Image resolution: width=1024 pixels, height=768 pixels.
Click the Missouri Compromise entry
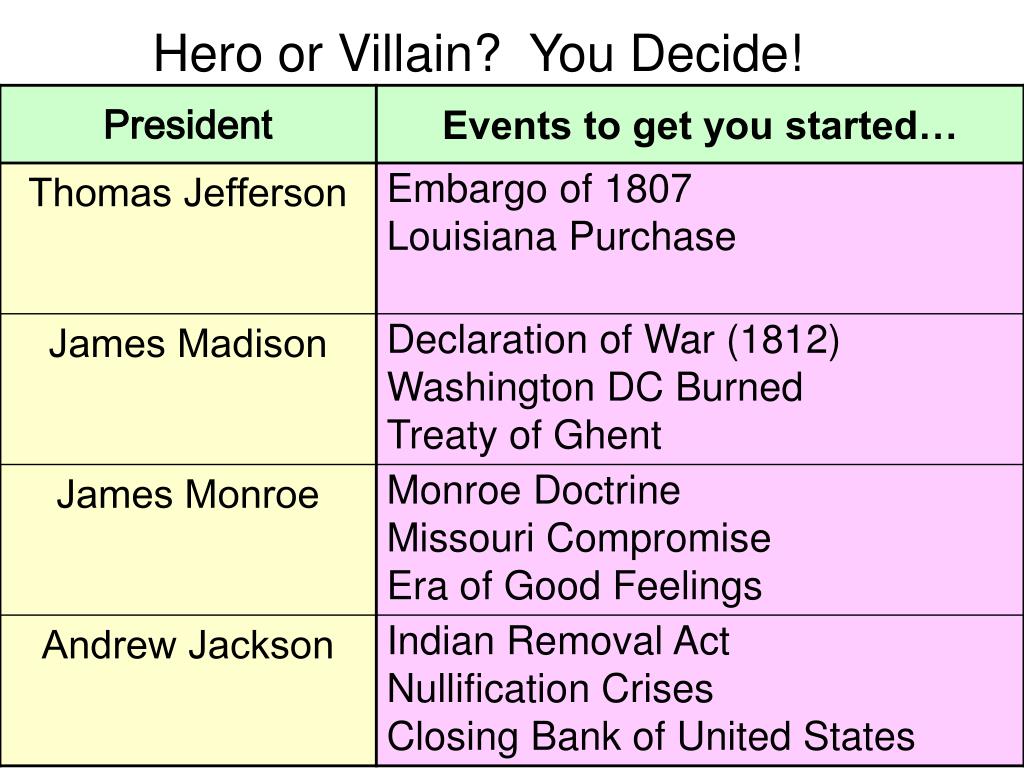pos(579,539)
